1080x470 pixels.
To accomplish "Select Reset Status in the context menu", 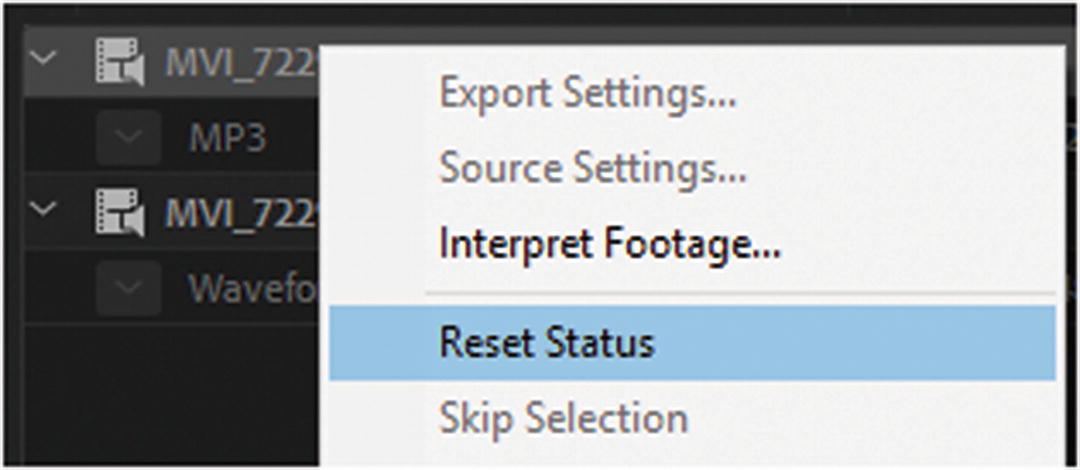I will click(546, 343).
